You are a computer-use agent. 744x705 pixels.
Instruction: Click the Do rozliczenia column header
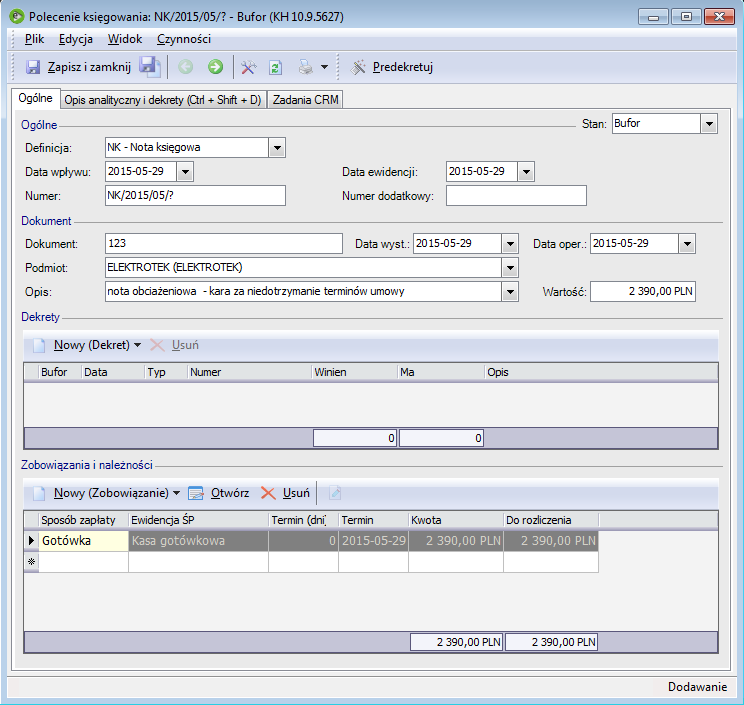tap(551, 520)
